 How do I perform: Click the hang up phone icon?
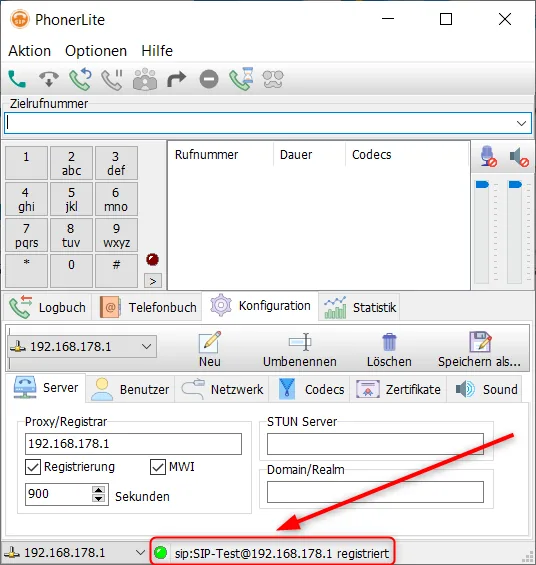[x=49, y=79]
